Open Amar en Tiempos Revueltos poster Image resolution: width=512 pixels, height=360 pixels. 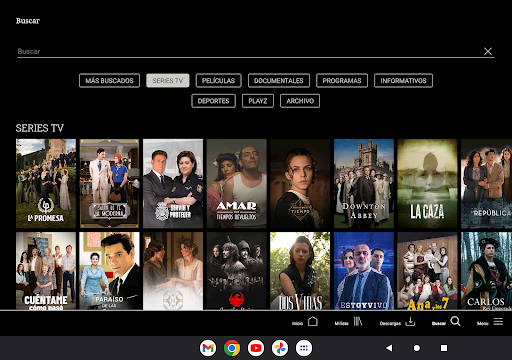[x=237, y=184]
